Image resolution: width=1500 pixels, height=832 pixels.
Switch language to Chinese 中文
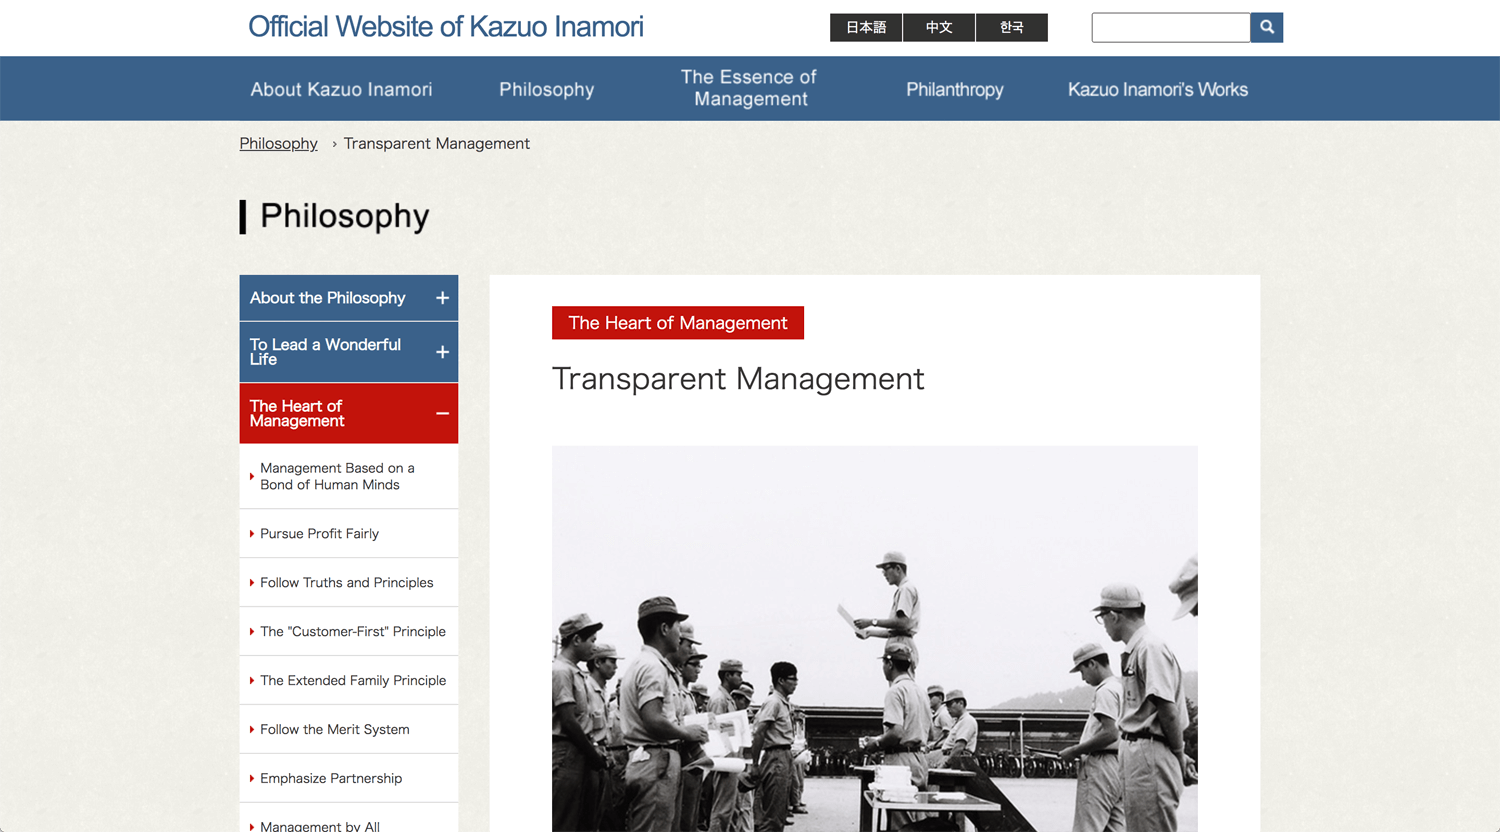(939, 27)
